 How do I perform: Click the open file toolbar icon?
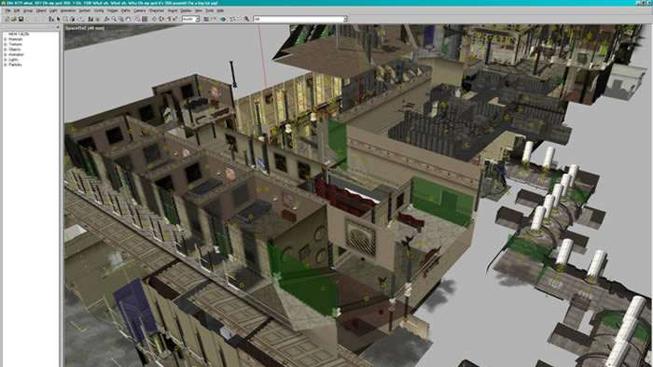[x=14, y=19]
